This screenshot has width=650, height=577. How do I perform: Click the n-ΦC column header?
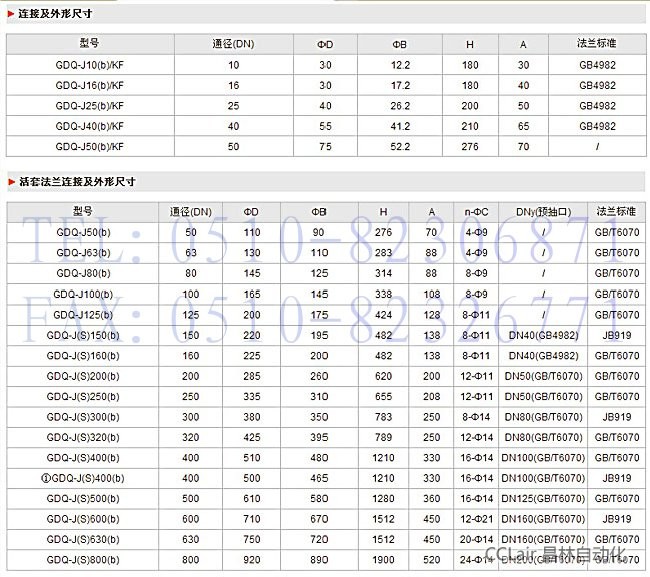[x=475, y=212]
